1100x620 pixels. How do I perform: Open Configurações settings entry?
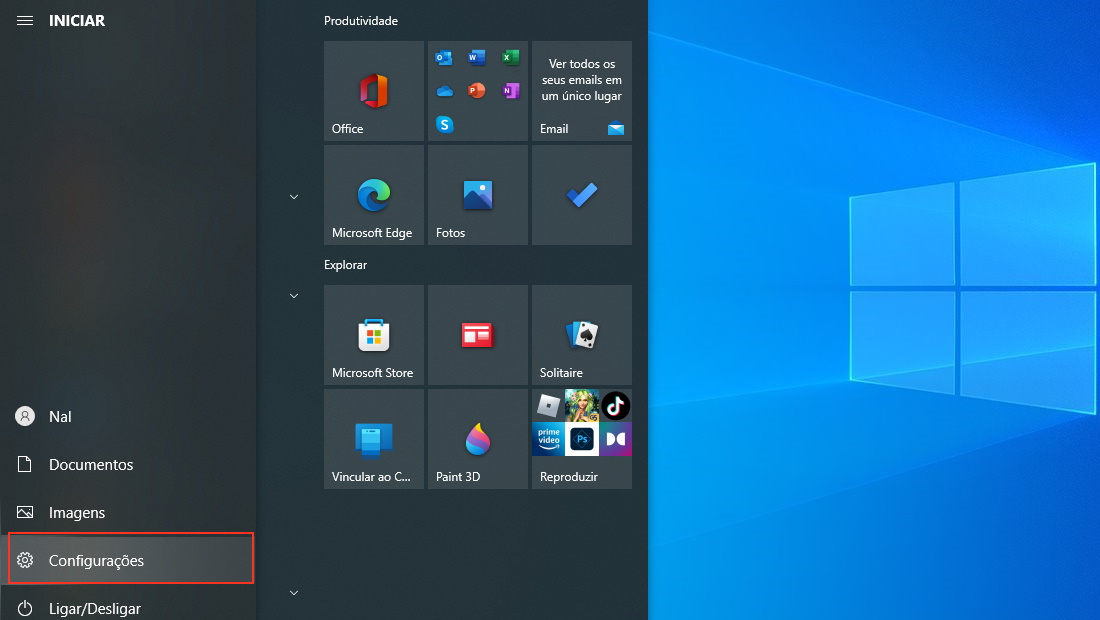[x=130, y=560]
